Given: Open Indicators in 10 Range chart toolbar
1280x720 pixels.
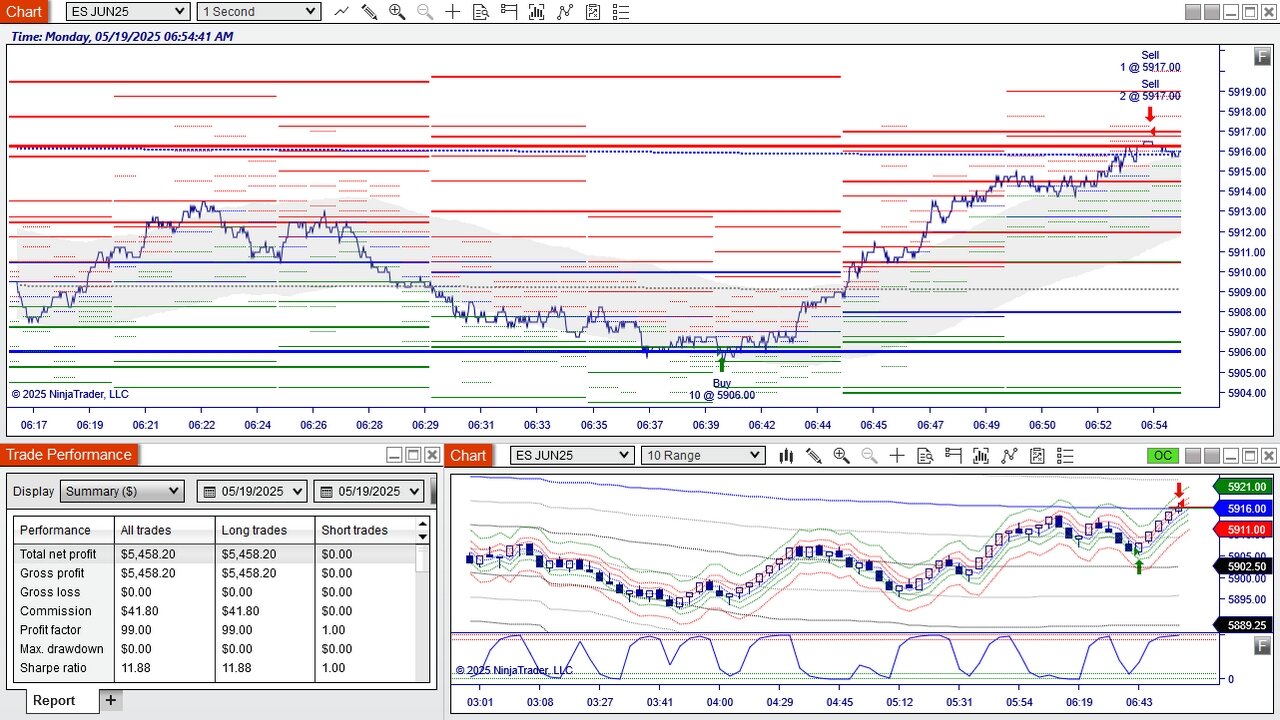Looking at the screenshot, I should pyautogui.click(x=981, y=456).
